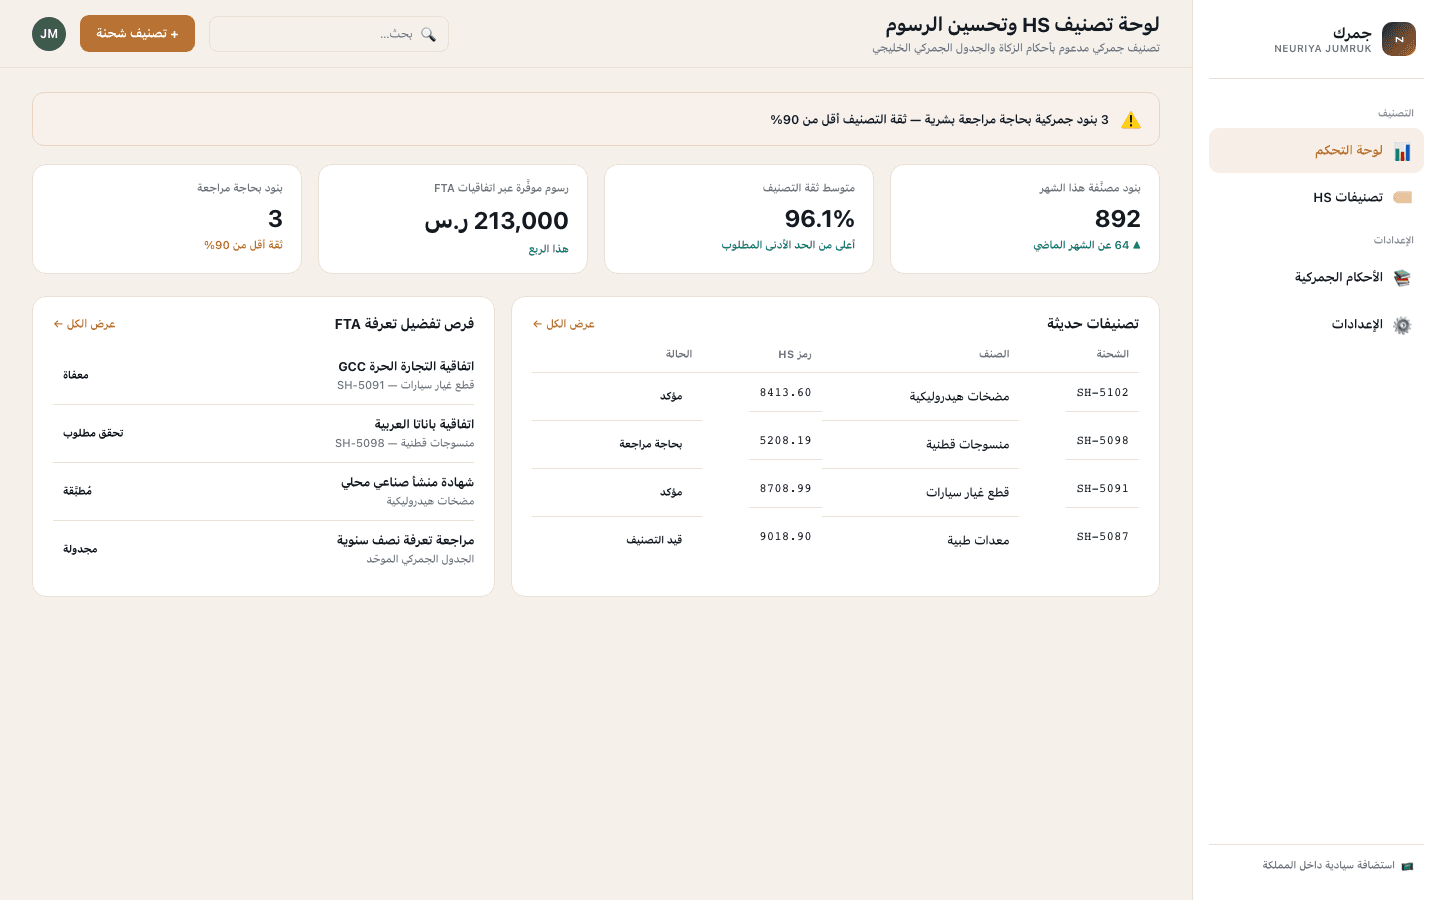This screenshot has width=1440, height=900.
Task: Select shipment SH-5091 in recent table
Action: point(1102,489)
